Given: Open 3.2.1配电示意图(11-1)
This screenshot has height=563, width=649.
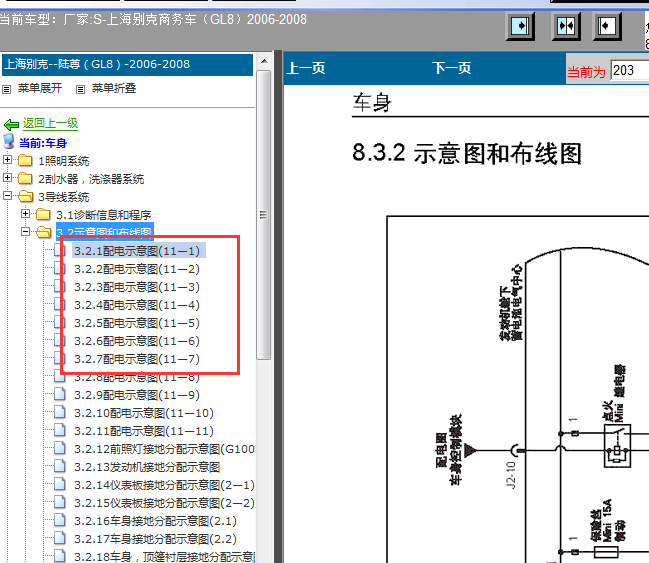Looking at the screenshot, I should pyautogui.click(x=137, y=251).
